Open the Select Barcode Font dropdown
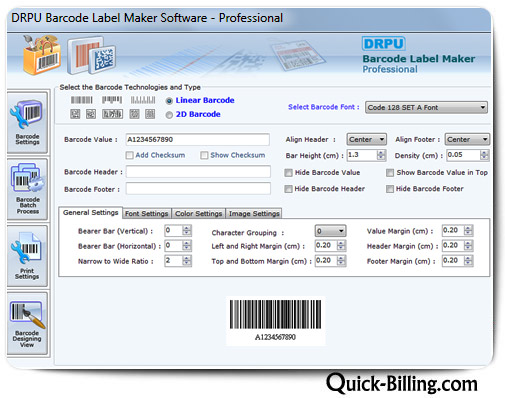Screen dimensions: 505x398 click(x=426, y=107)
